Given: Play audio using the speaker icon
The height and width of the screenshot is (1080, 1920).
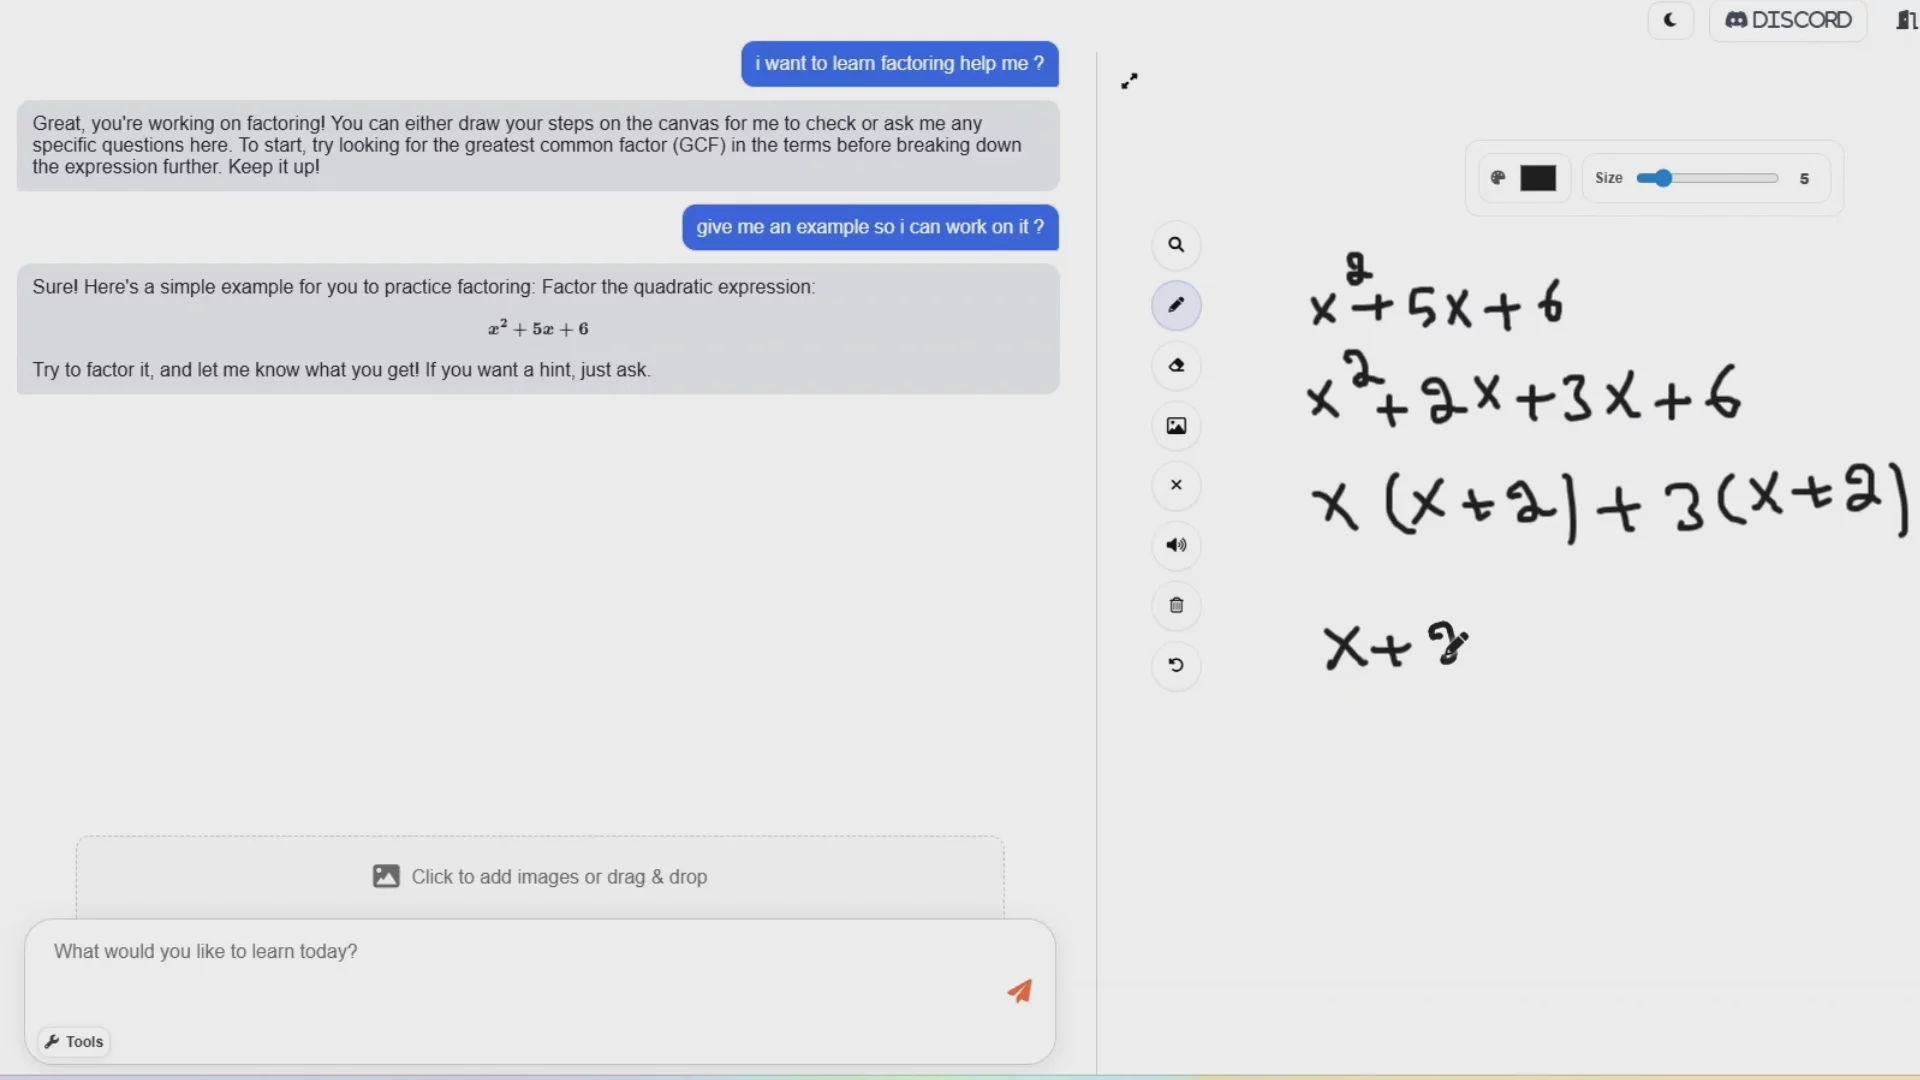Looking at the screenshot, I should tap(1176, 545).
